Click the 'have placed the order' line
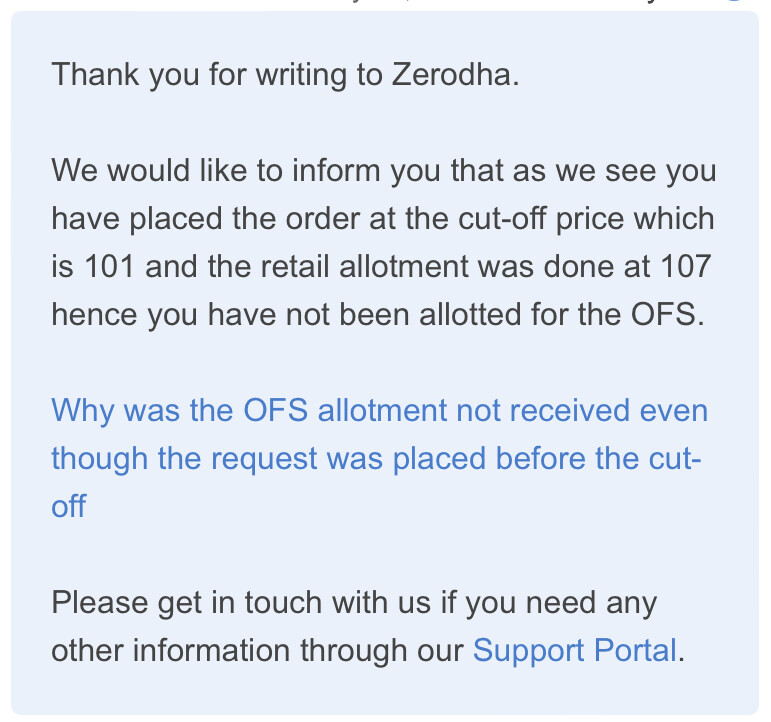This screenshot has height=722, width=771. pos(383,218)
